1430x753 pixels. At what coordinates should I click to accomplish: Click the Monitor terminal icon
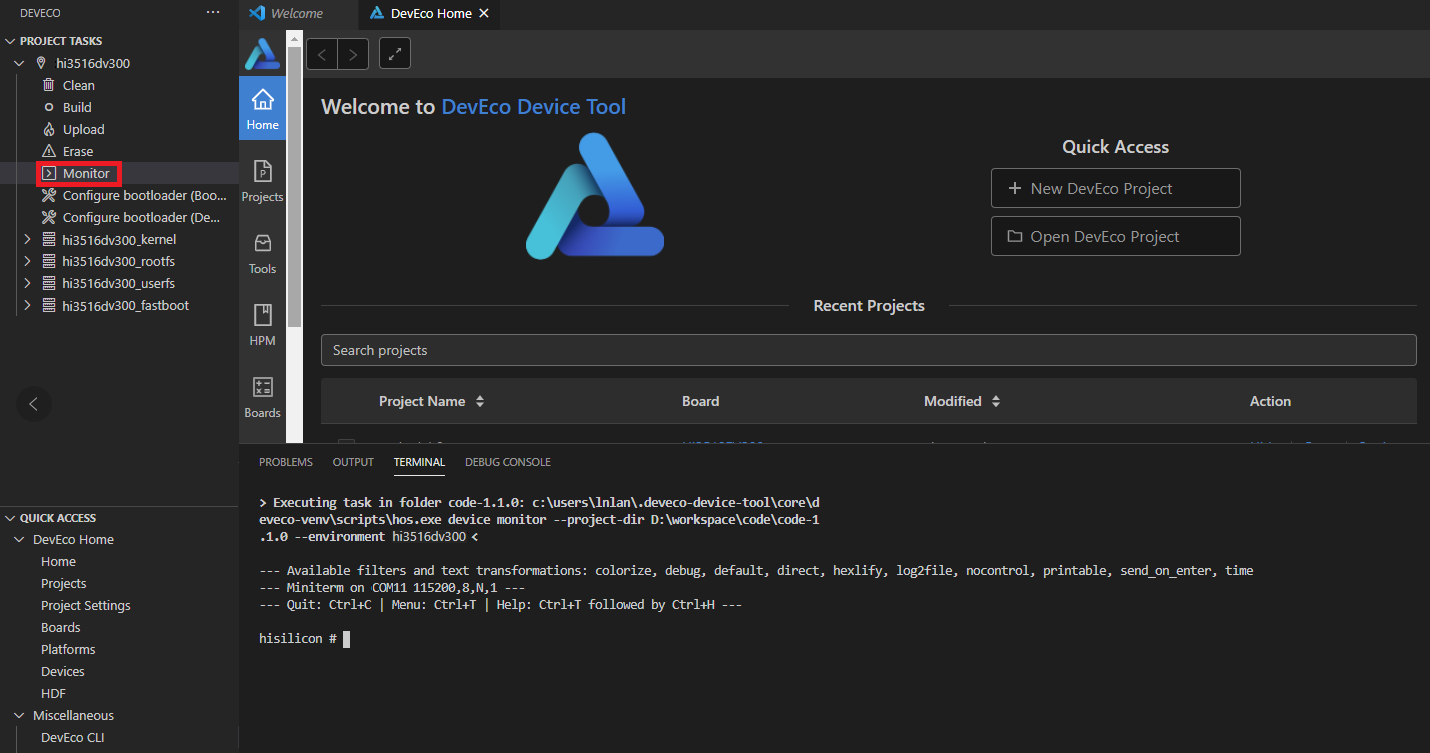(48, 173)
